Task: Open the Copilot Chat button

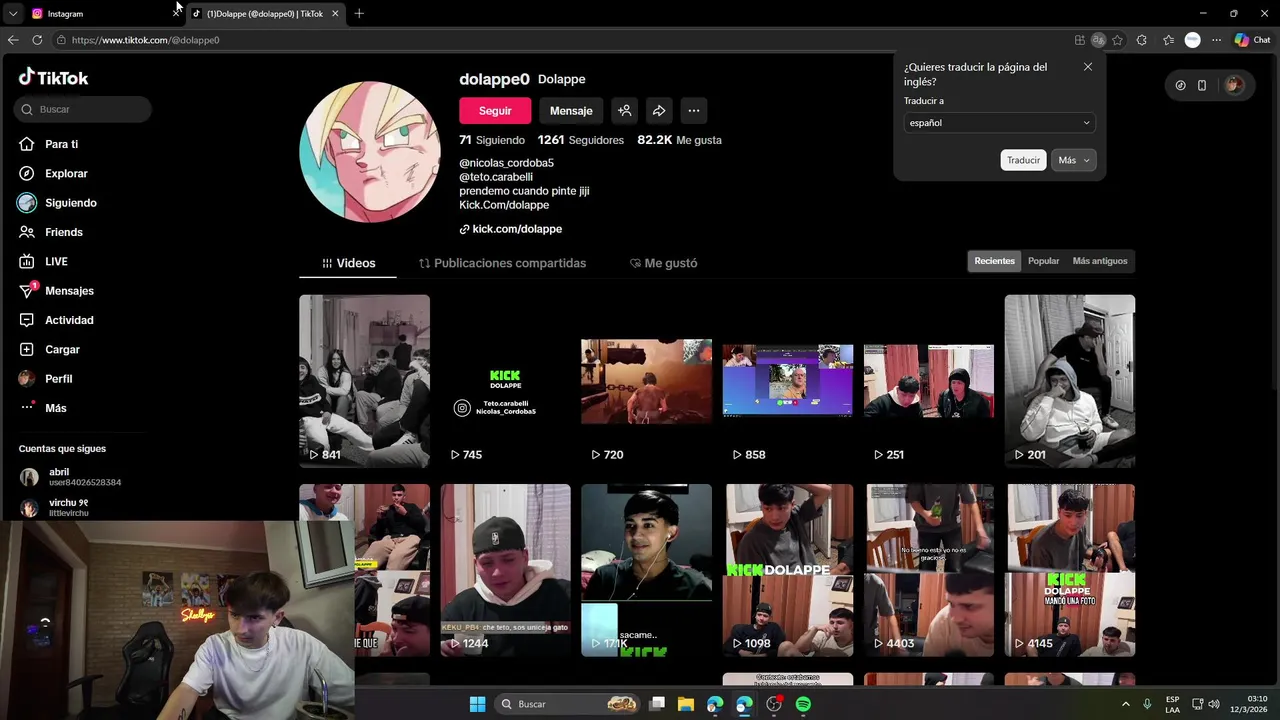Action: pos(1252,40)
